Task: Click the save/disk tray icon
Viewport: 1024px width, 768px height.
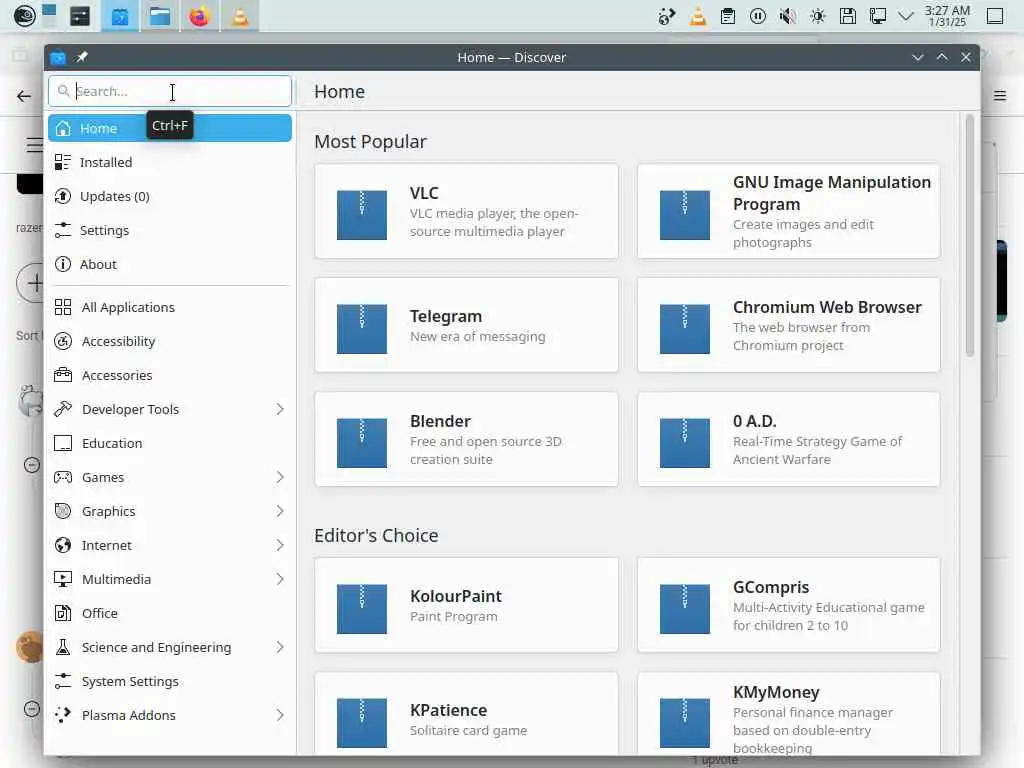Action: (x=848, y=16)
